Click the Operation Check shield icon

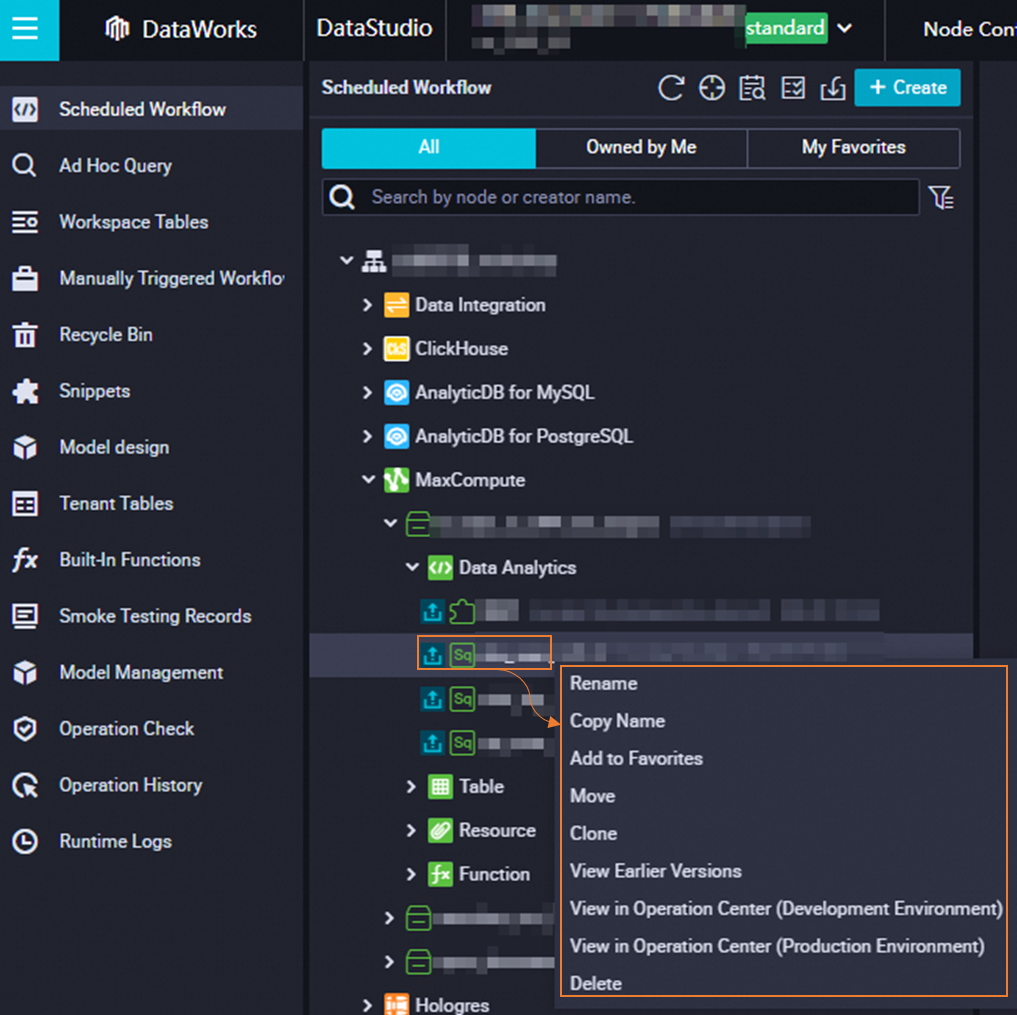point(25,729)
